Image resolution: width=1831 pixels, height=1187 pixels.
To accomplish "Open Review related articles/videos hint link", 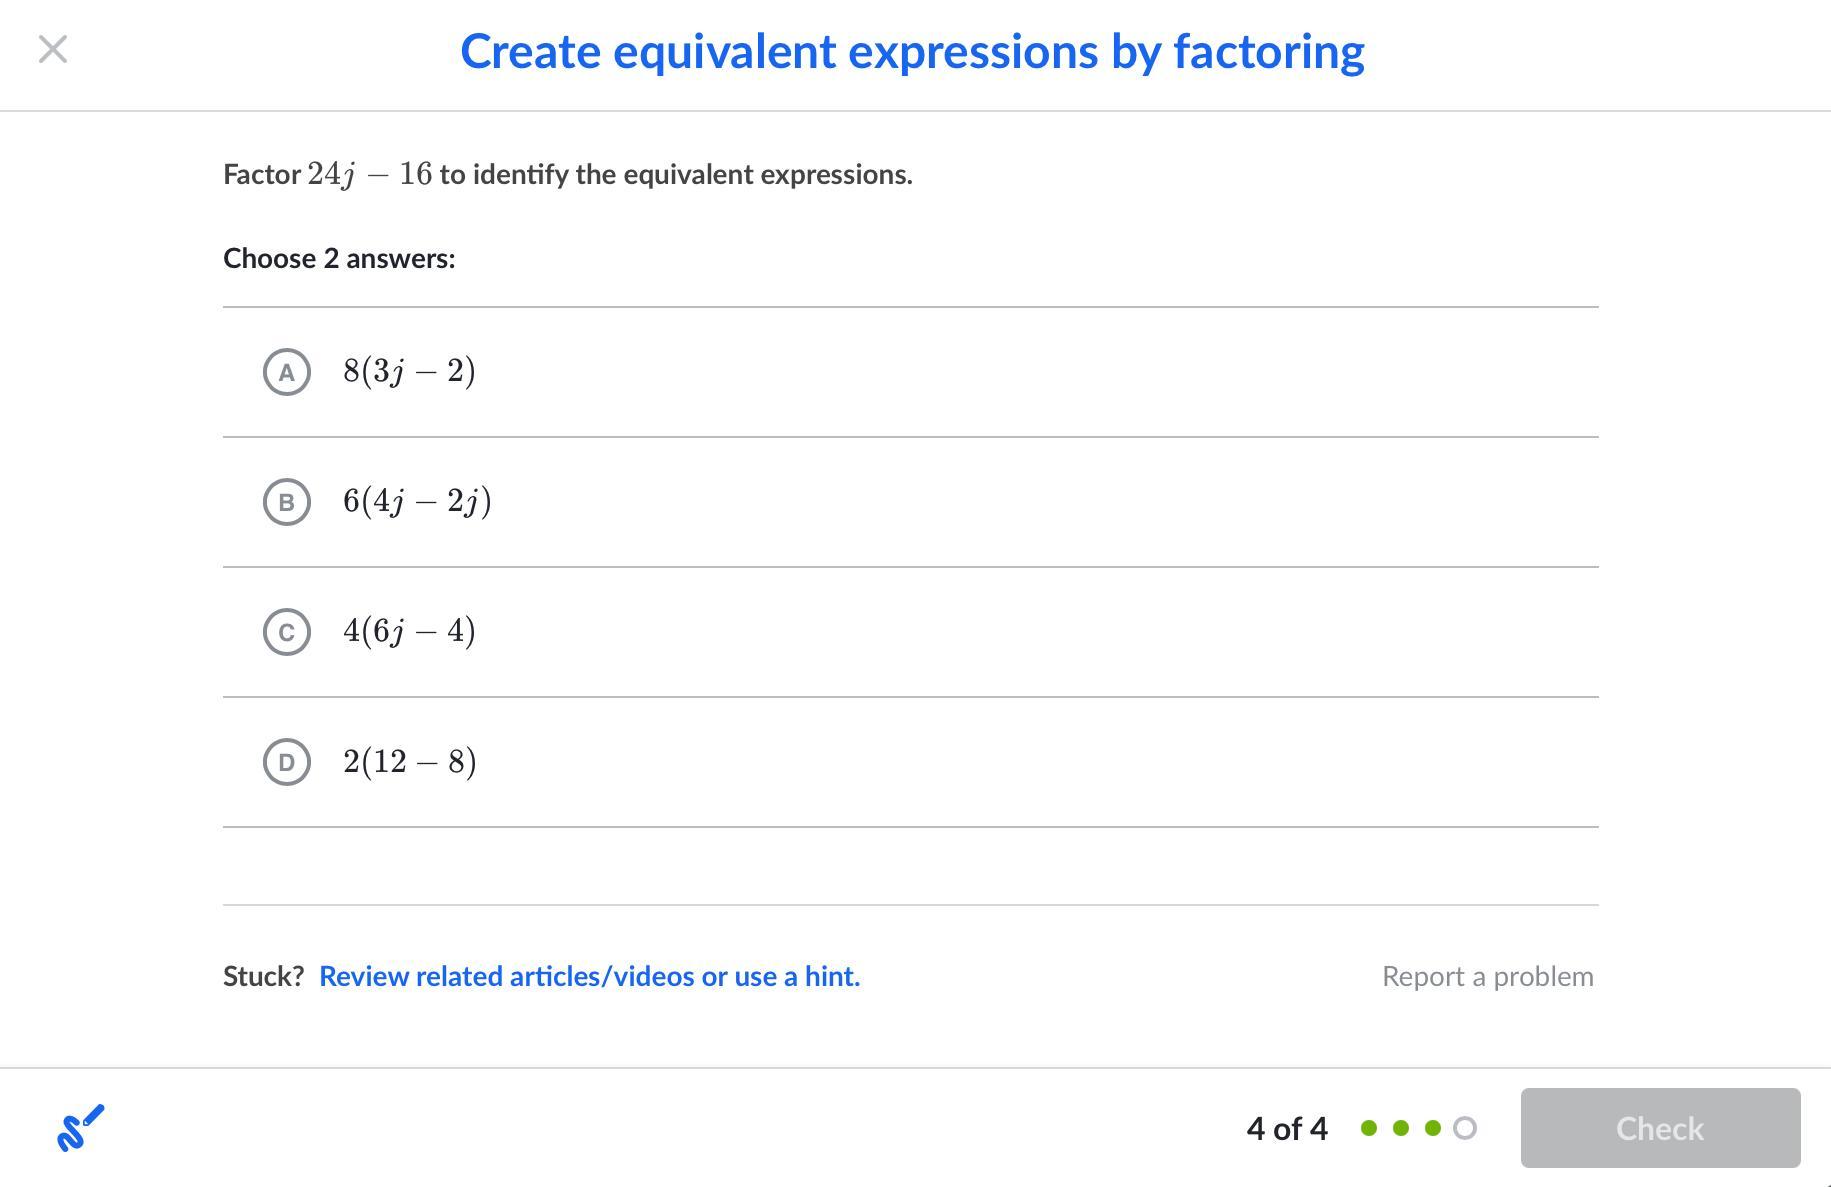I will click(x=589, y=976).
